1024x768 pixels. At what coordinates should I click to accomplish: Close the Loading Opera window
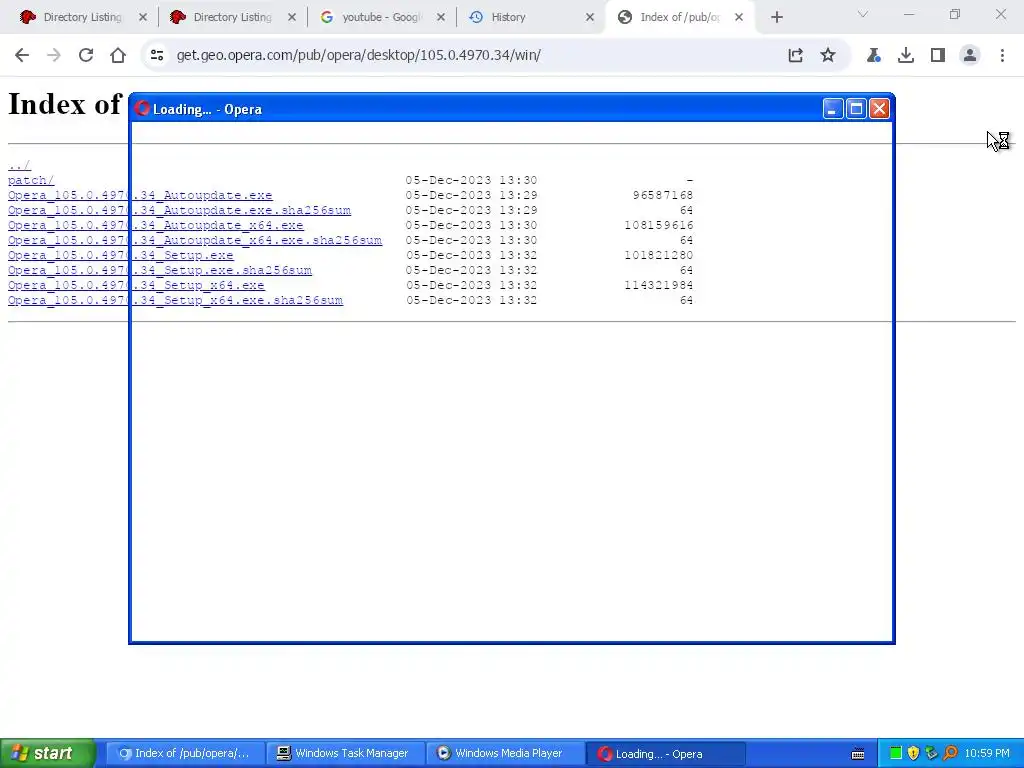point(880,109)
